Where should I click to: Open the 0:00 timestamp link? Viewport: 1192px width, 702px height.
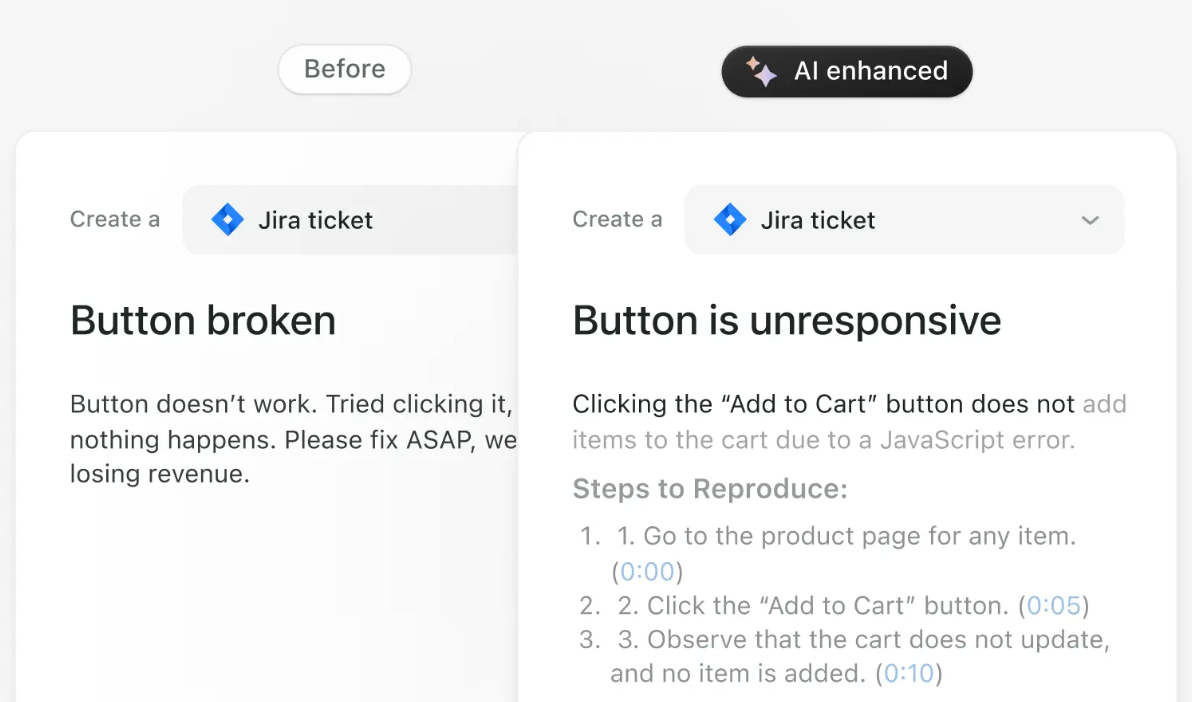pos(647,571)
